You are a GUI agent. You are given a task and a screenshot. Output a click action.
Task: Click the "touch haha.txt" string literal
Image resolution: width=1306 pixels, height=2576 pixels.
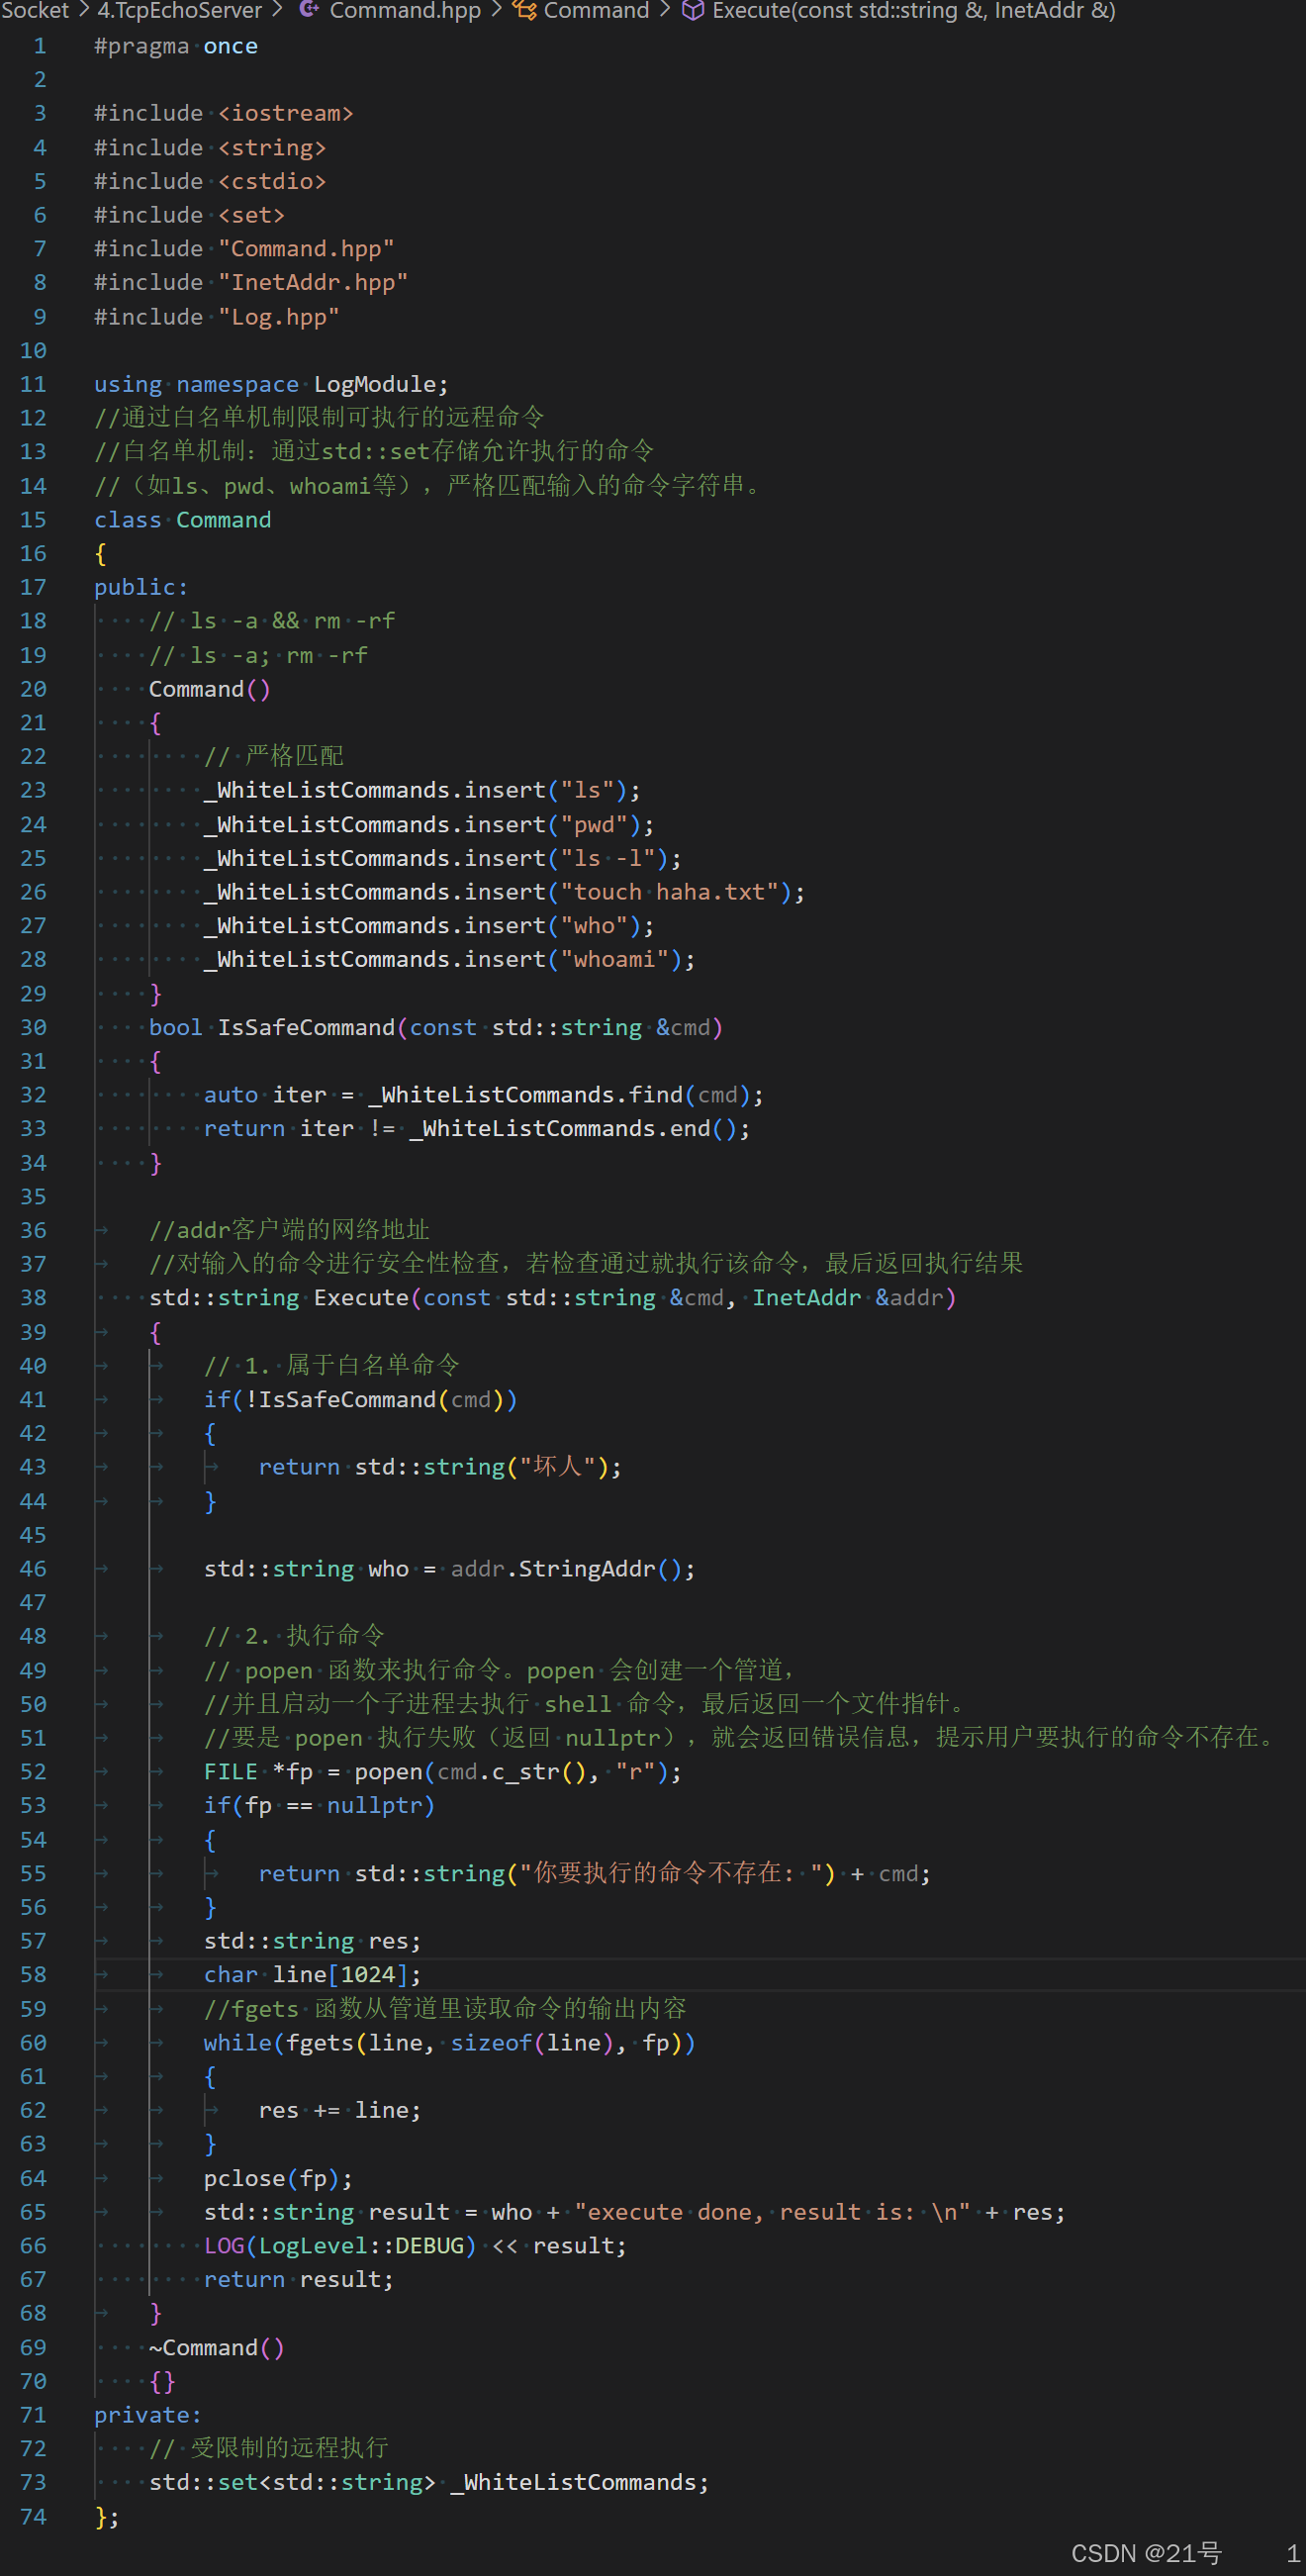tap(669, 892)
